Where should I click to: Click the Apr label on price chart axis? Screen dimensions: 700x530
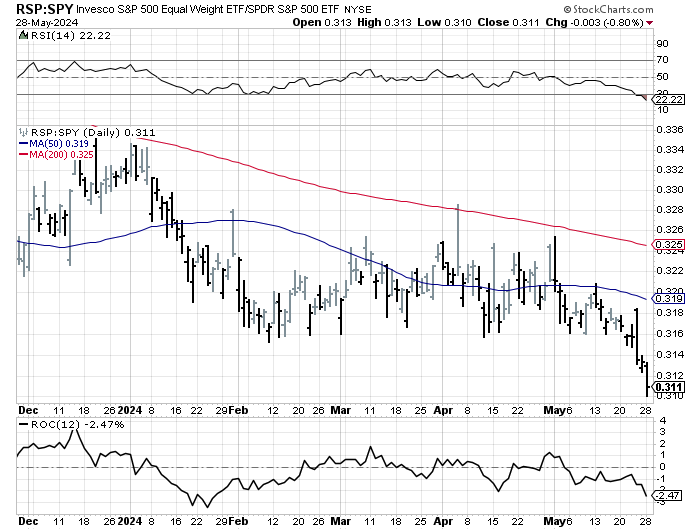[443, 410]
